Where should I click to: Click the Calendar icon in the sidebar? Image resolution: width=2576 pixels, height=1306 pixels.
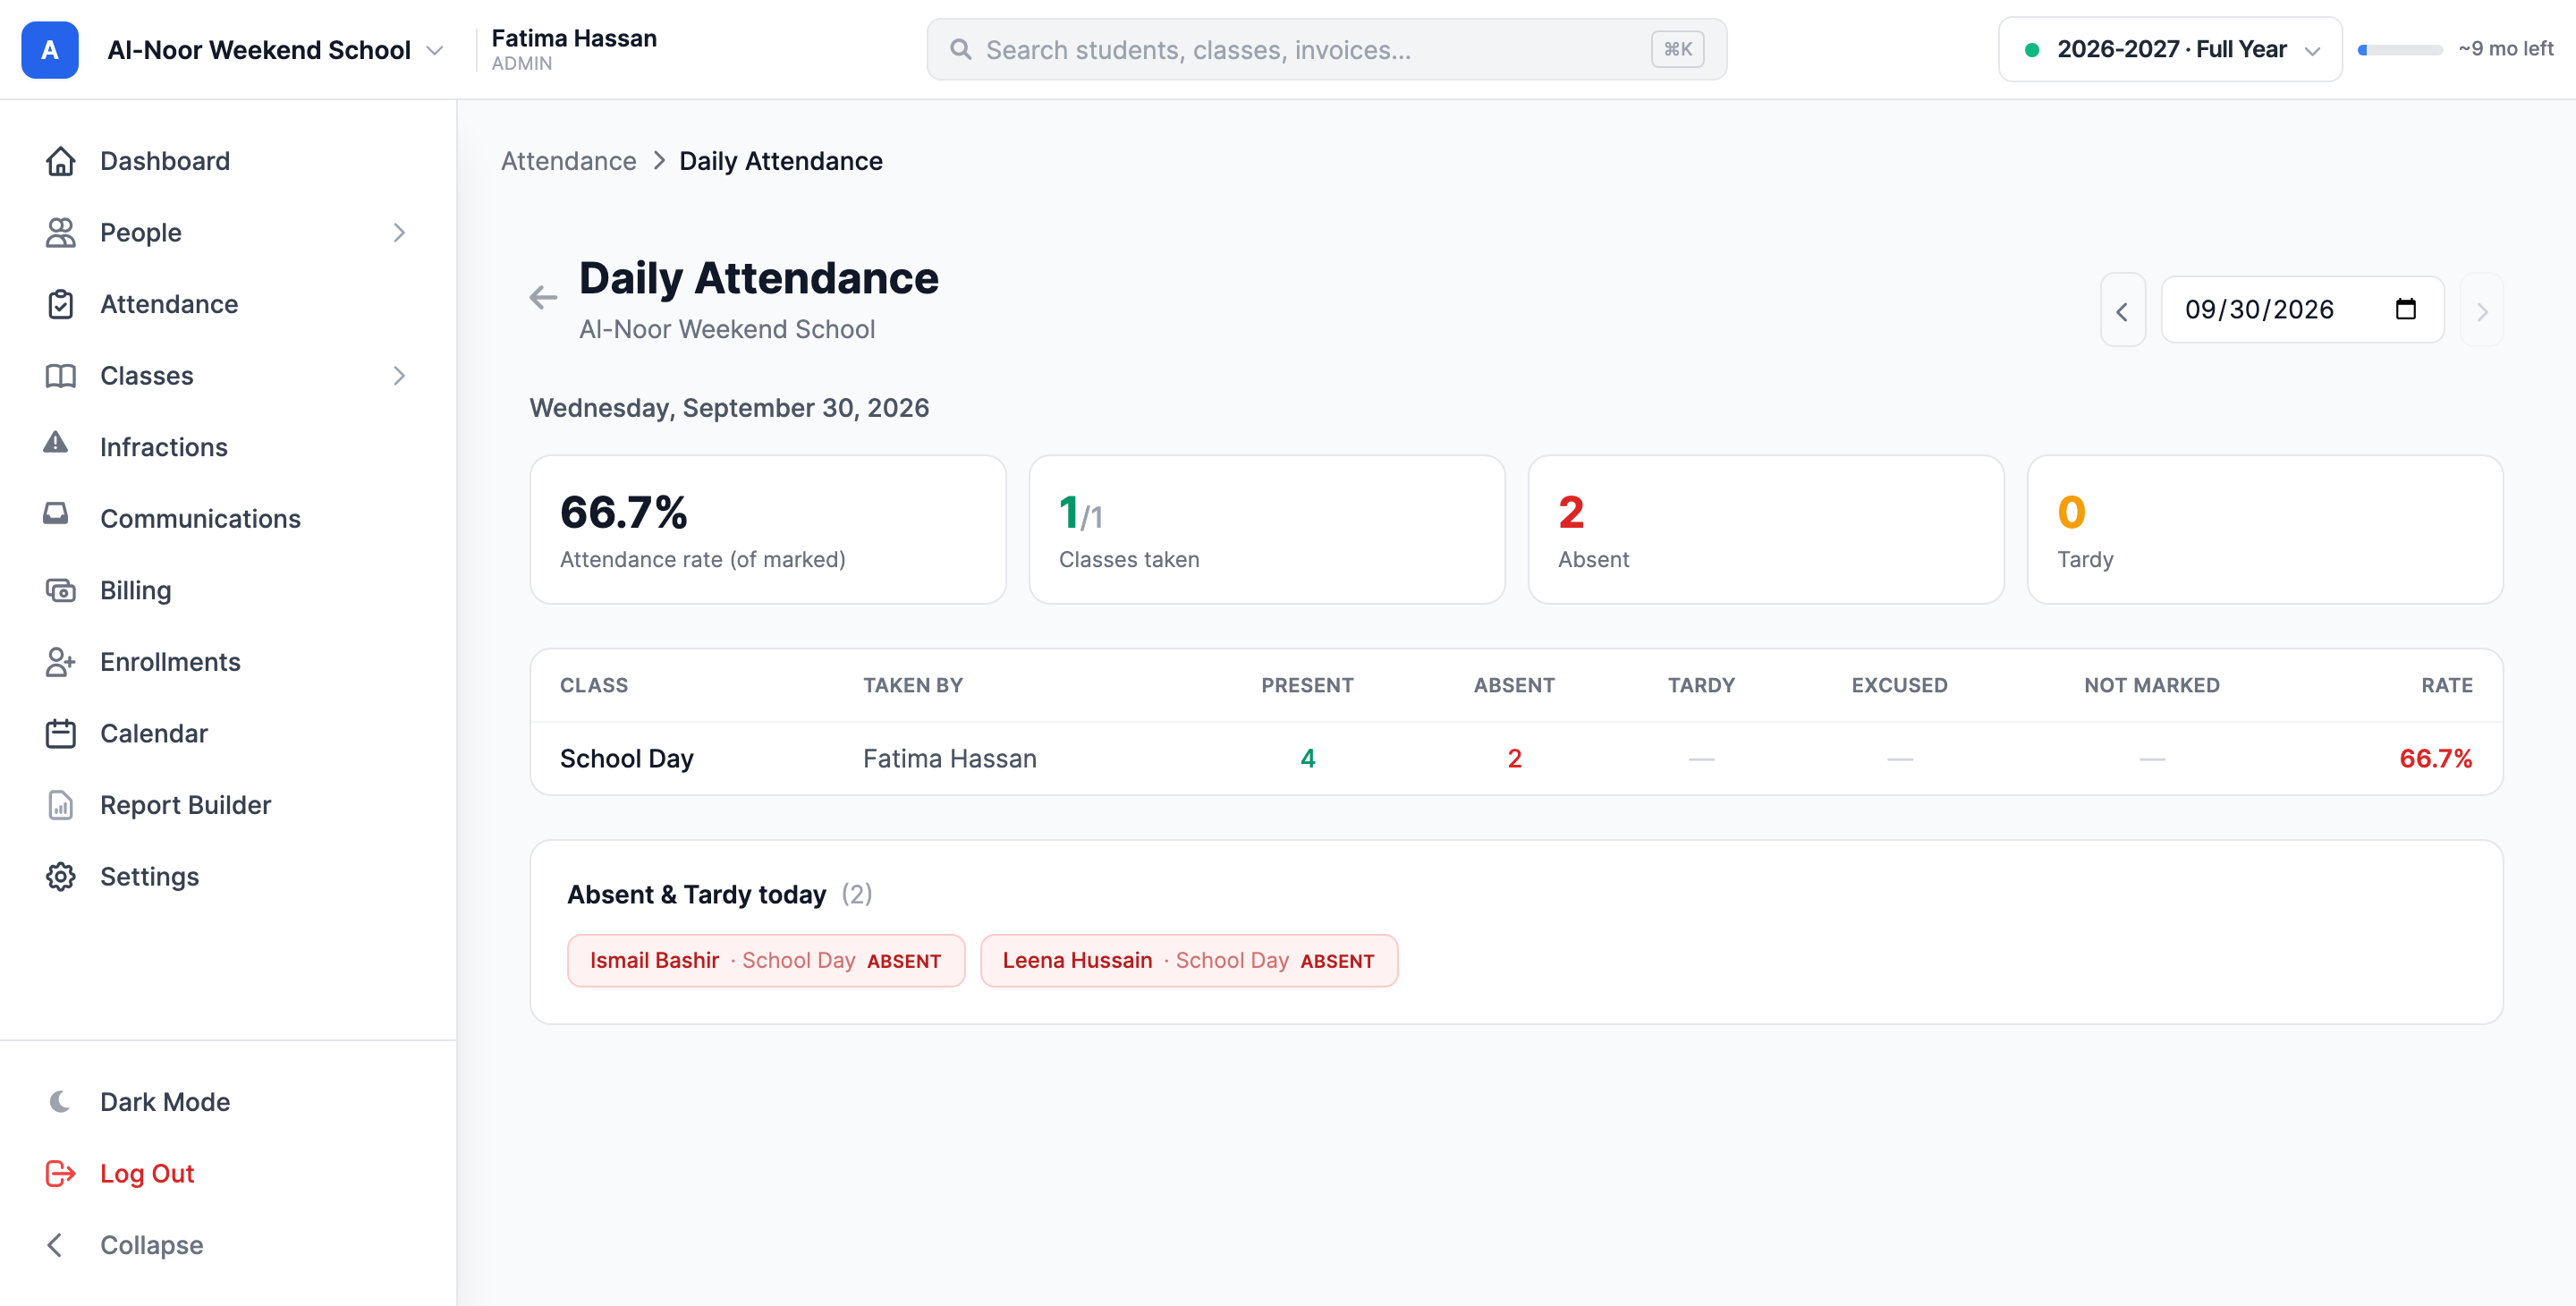60,734
